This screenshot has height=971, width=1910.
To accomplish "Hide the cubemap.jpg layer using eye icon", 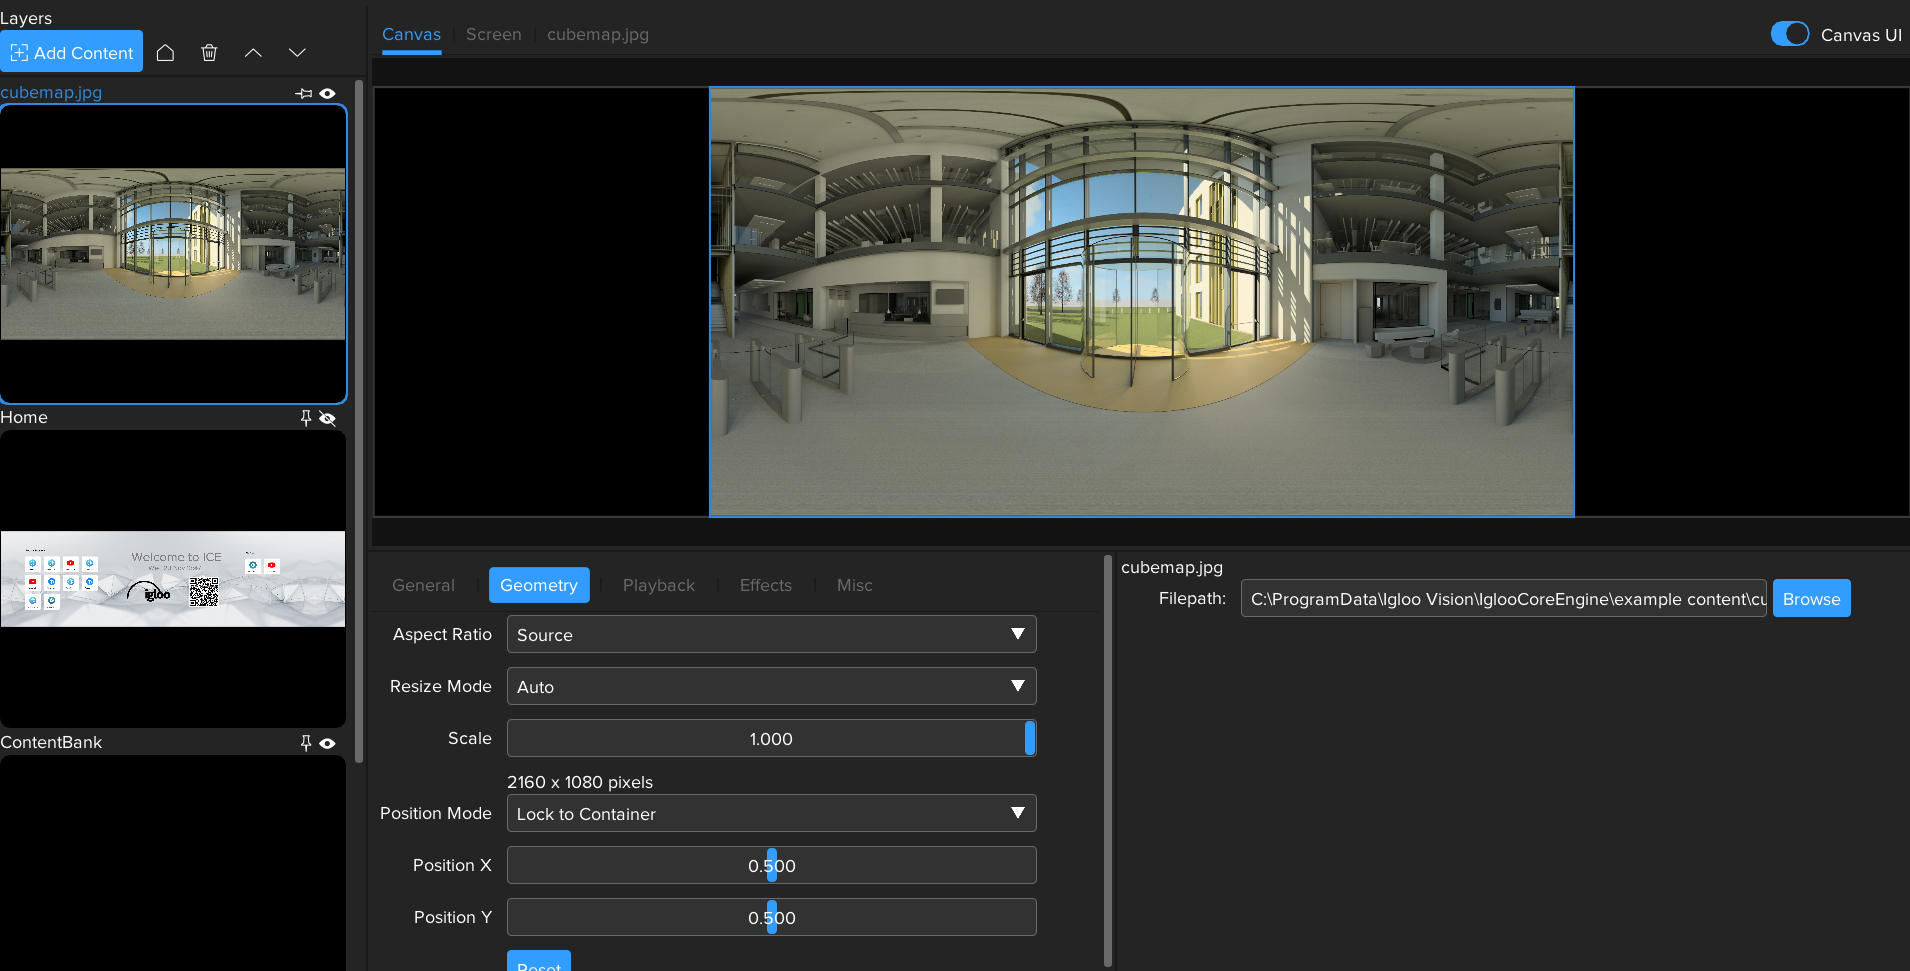I will [327, 93].
